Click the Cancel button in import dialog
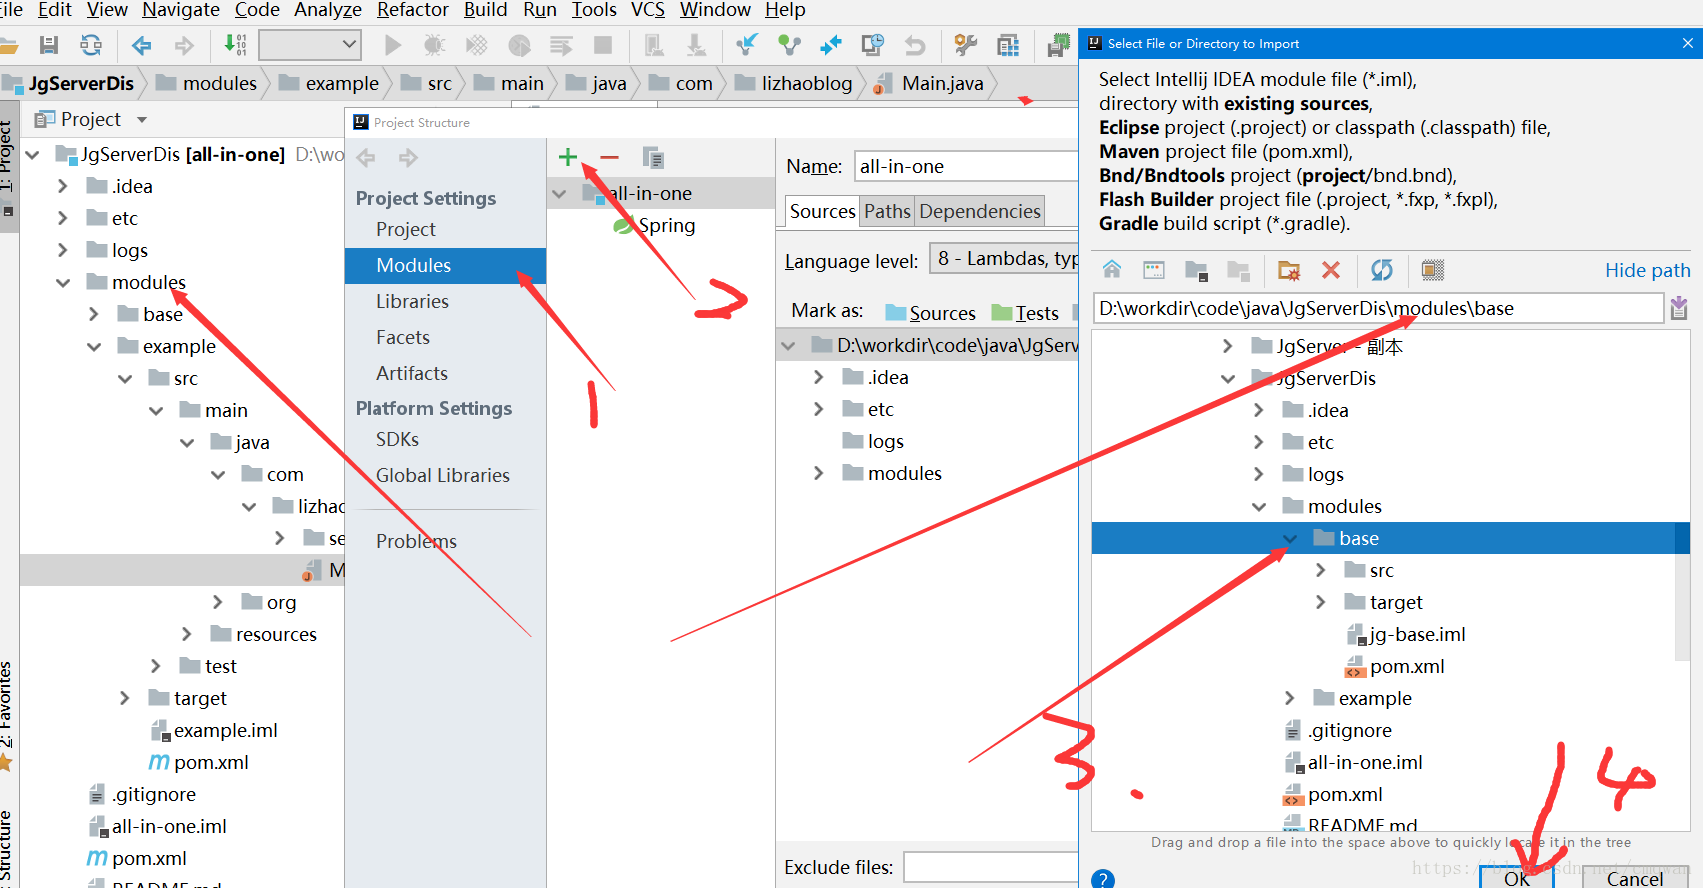1703x888 pixels. 1635,878
